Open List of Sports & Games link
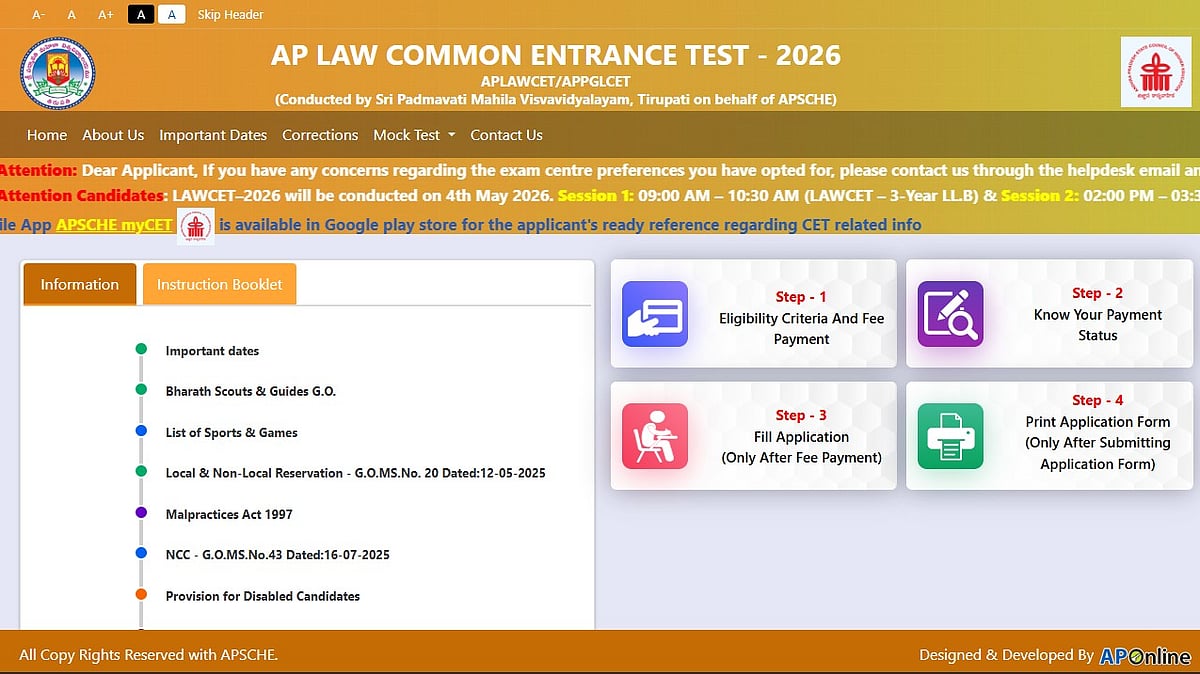 click(x=231, y=433)
